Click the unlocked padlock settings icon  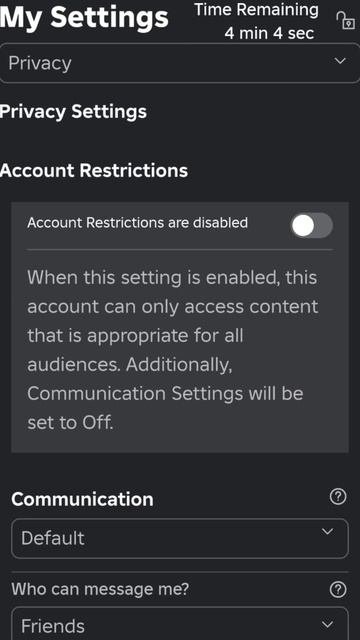coord(345,20)
